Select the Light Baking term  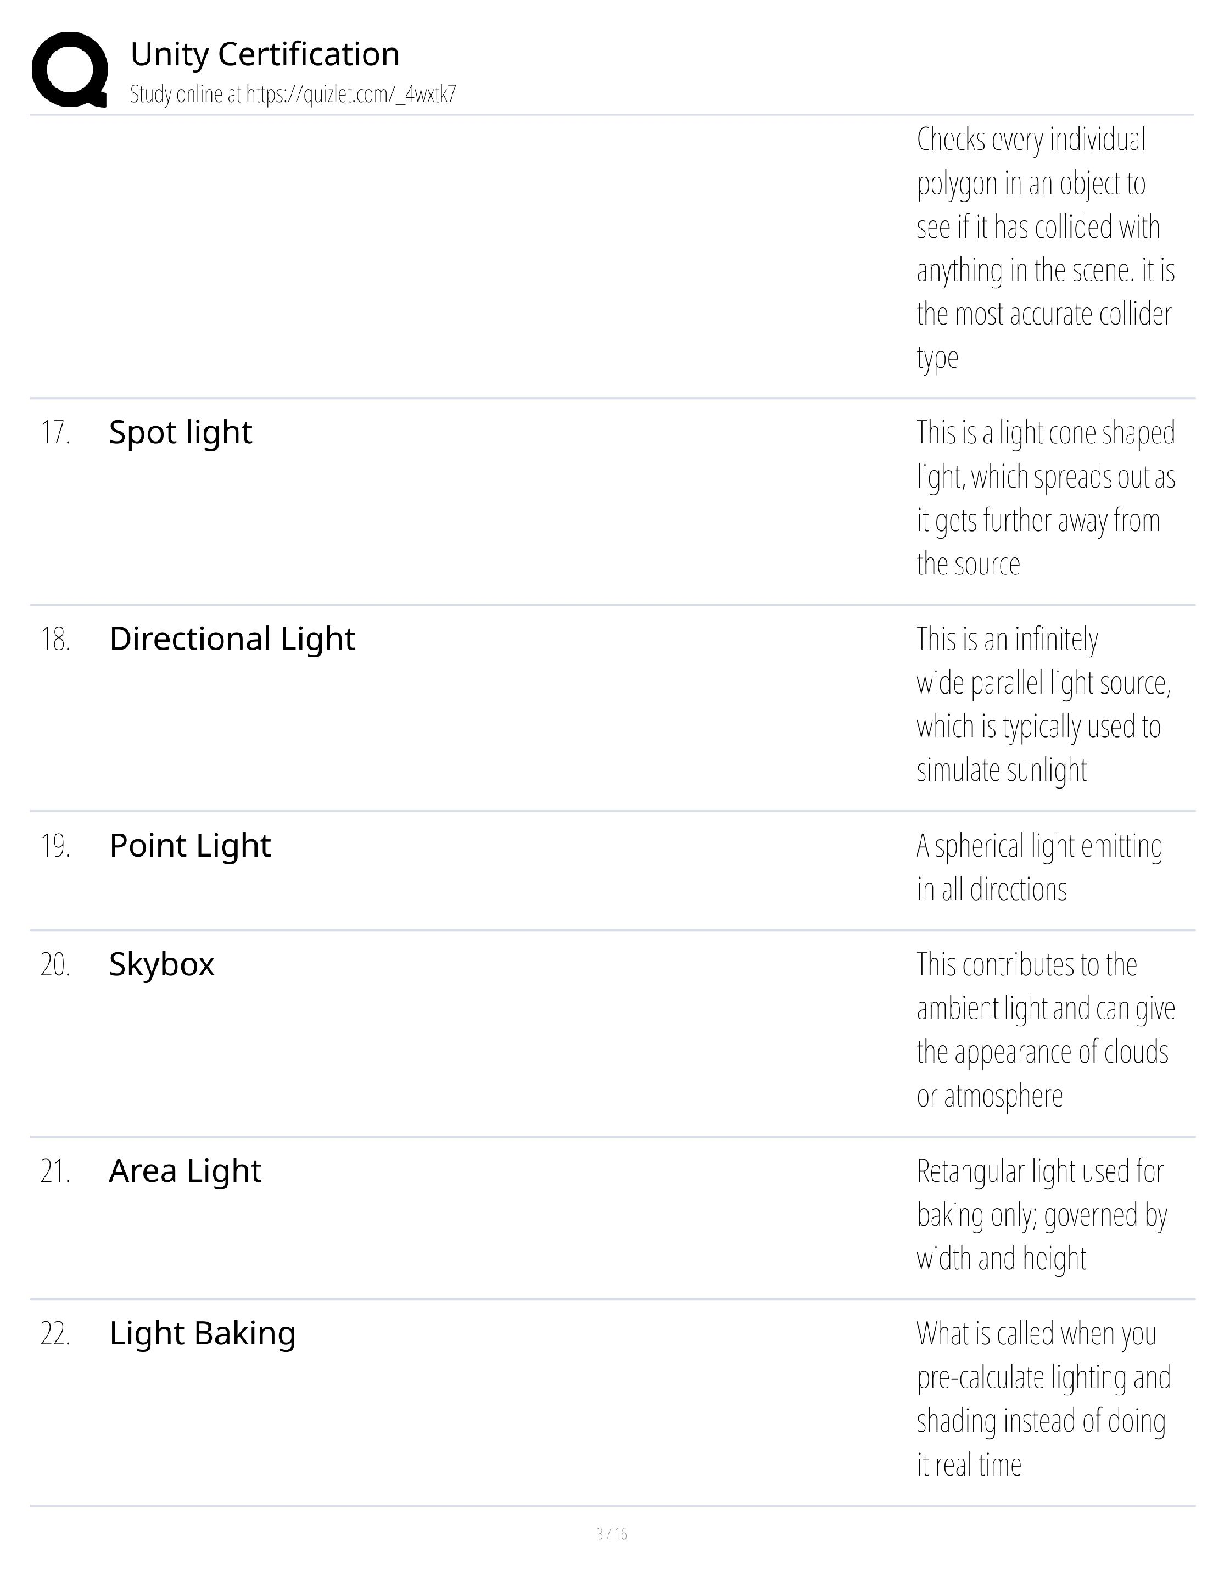pos(202,1333)
